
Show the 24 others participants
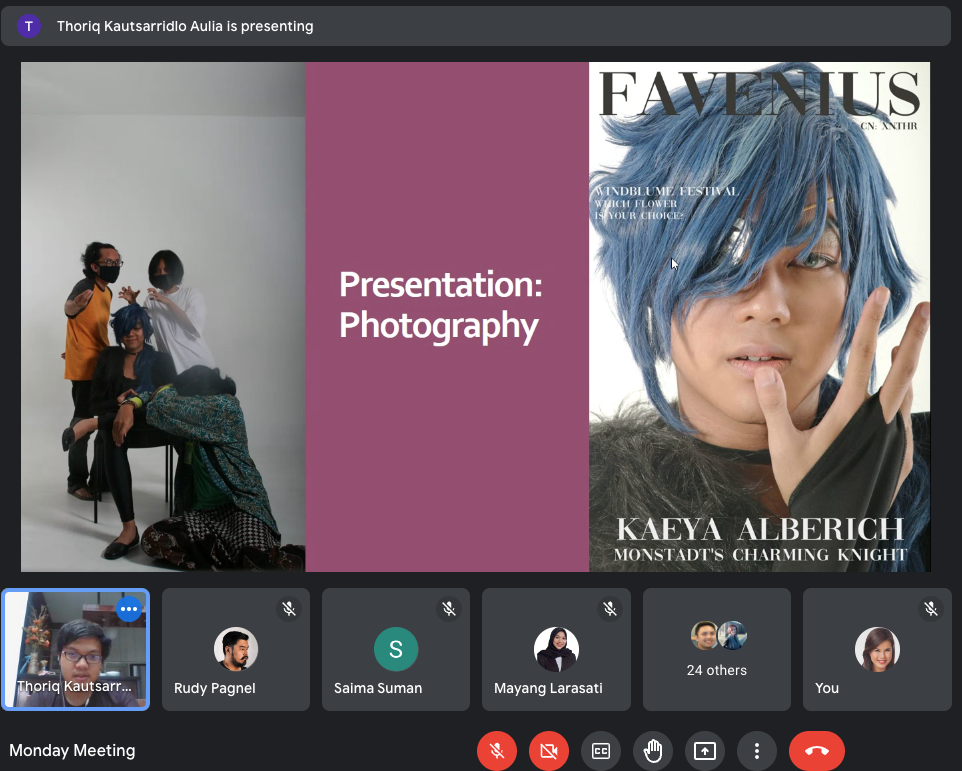tap(717, 650)
